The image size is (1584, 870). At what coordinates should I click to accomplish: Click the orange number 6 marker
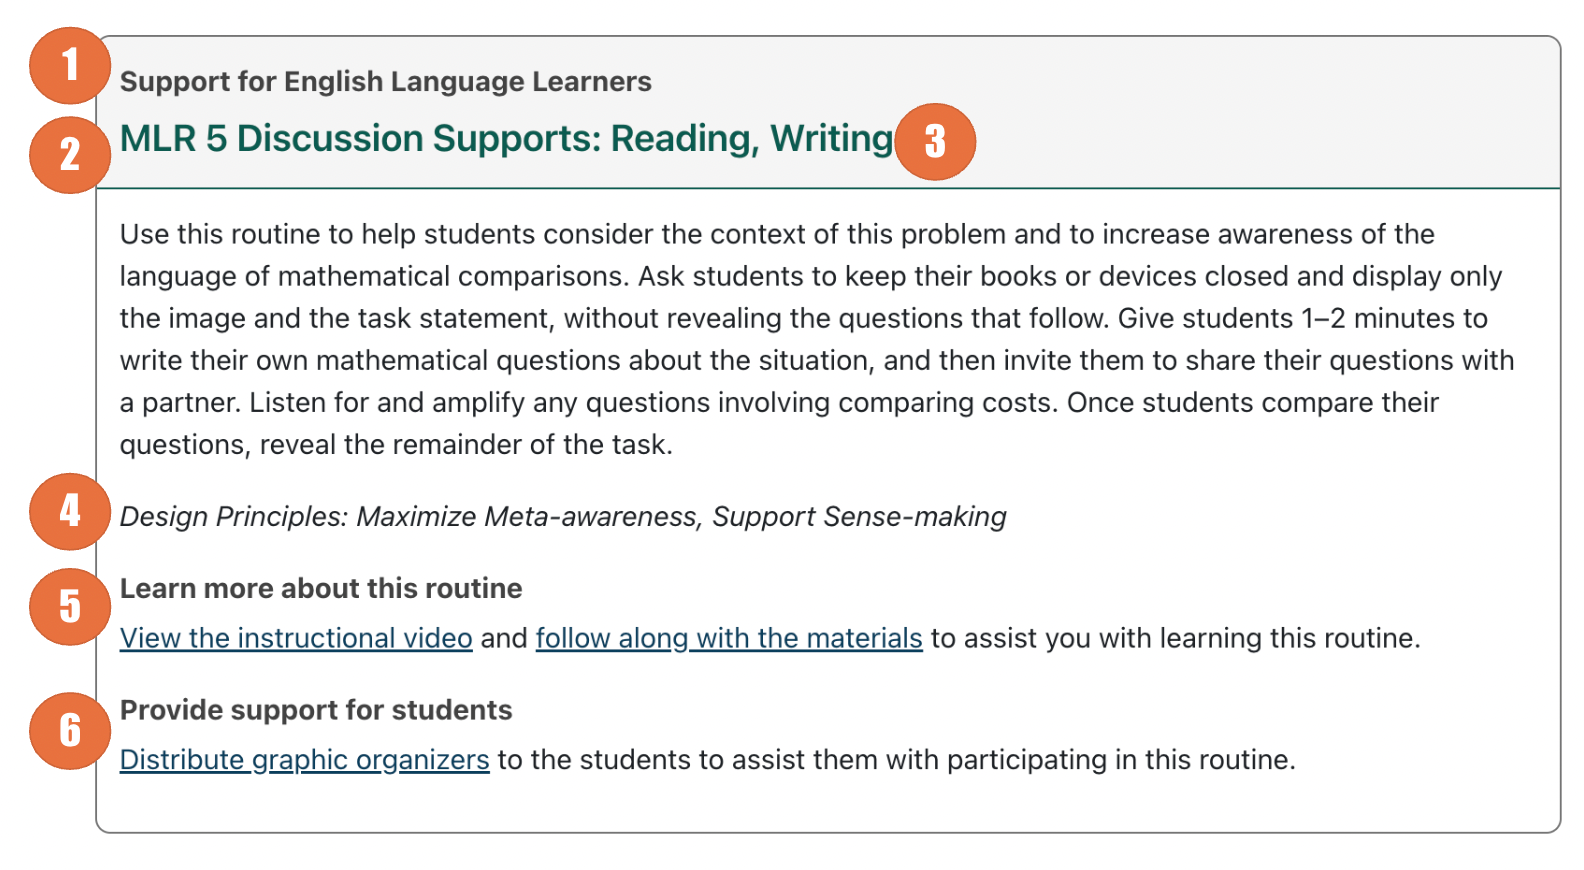pyautogui.click(x=69, y=730)
